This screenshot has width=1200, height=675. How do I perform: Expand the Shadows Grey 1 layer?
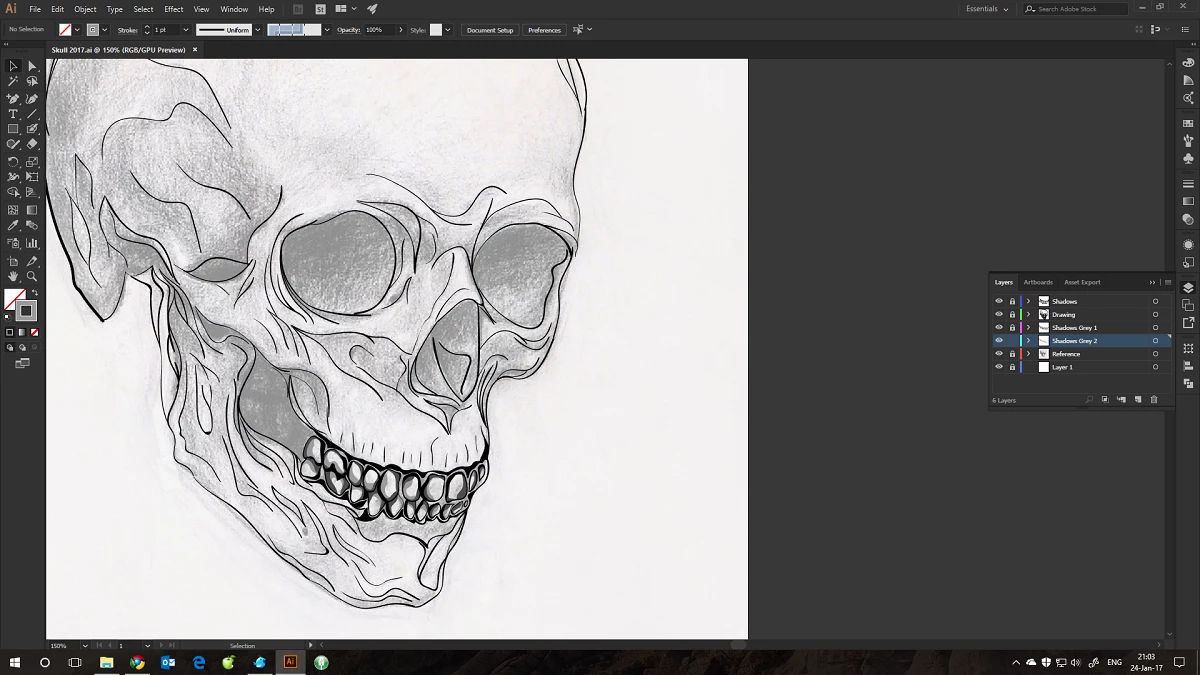click(x=1028, y=328)
